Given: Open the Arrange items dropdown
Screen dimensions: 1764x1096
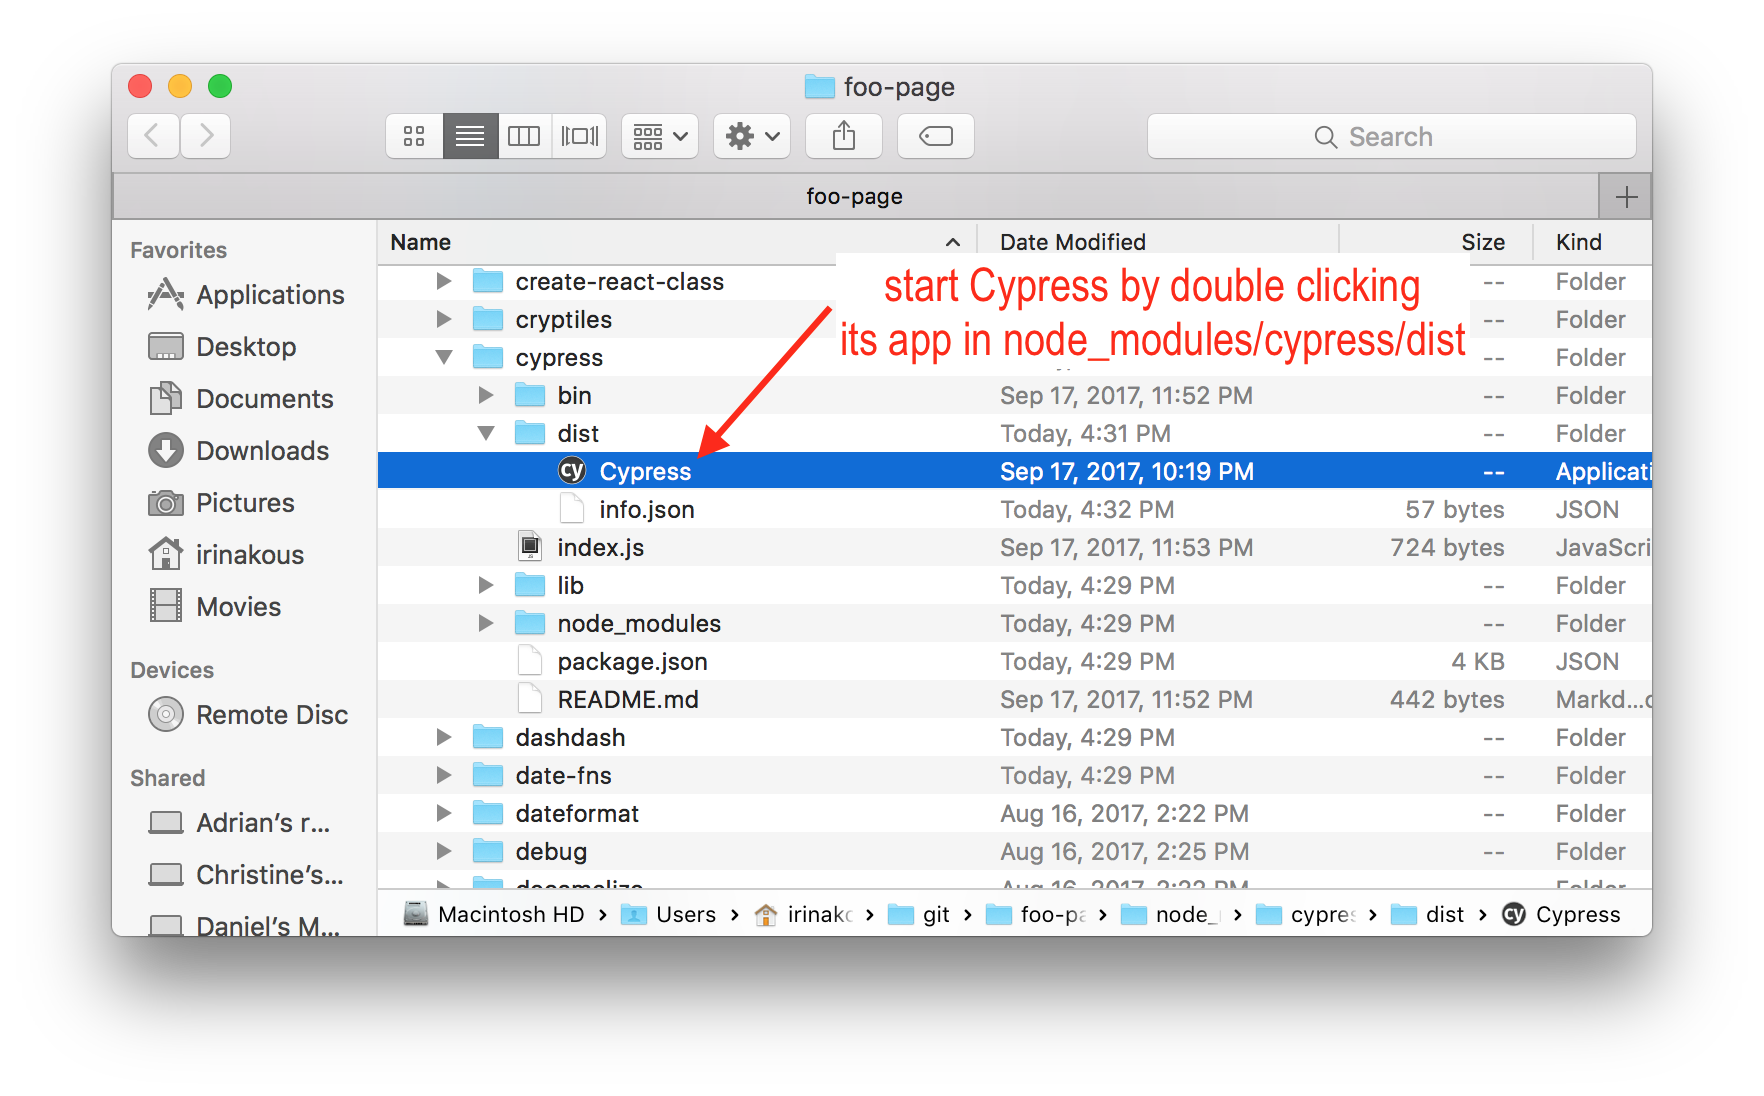Looking at the screenshot, I should 659,136.
